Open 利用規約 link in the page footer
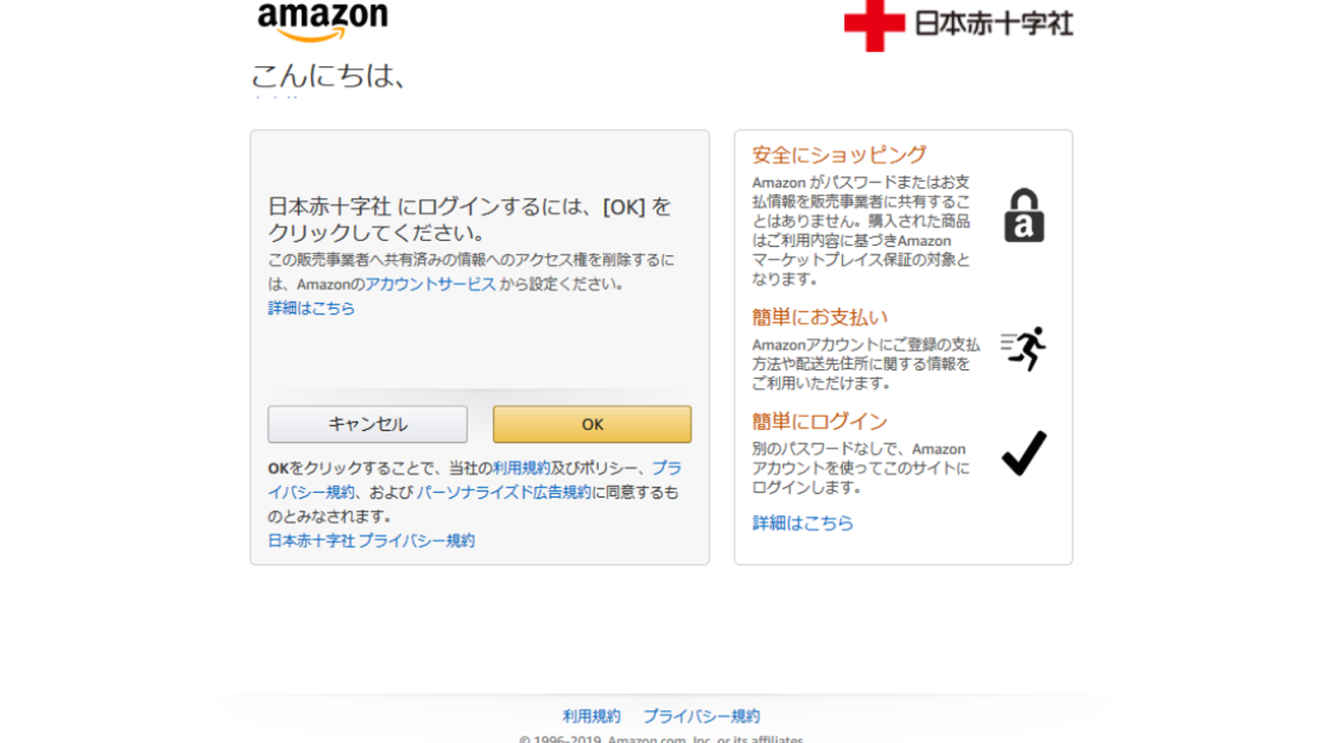Viewport: 1320px width, 743px height. pos(591,716)
